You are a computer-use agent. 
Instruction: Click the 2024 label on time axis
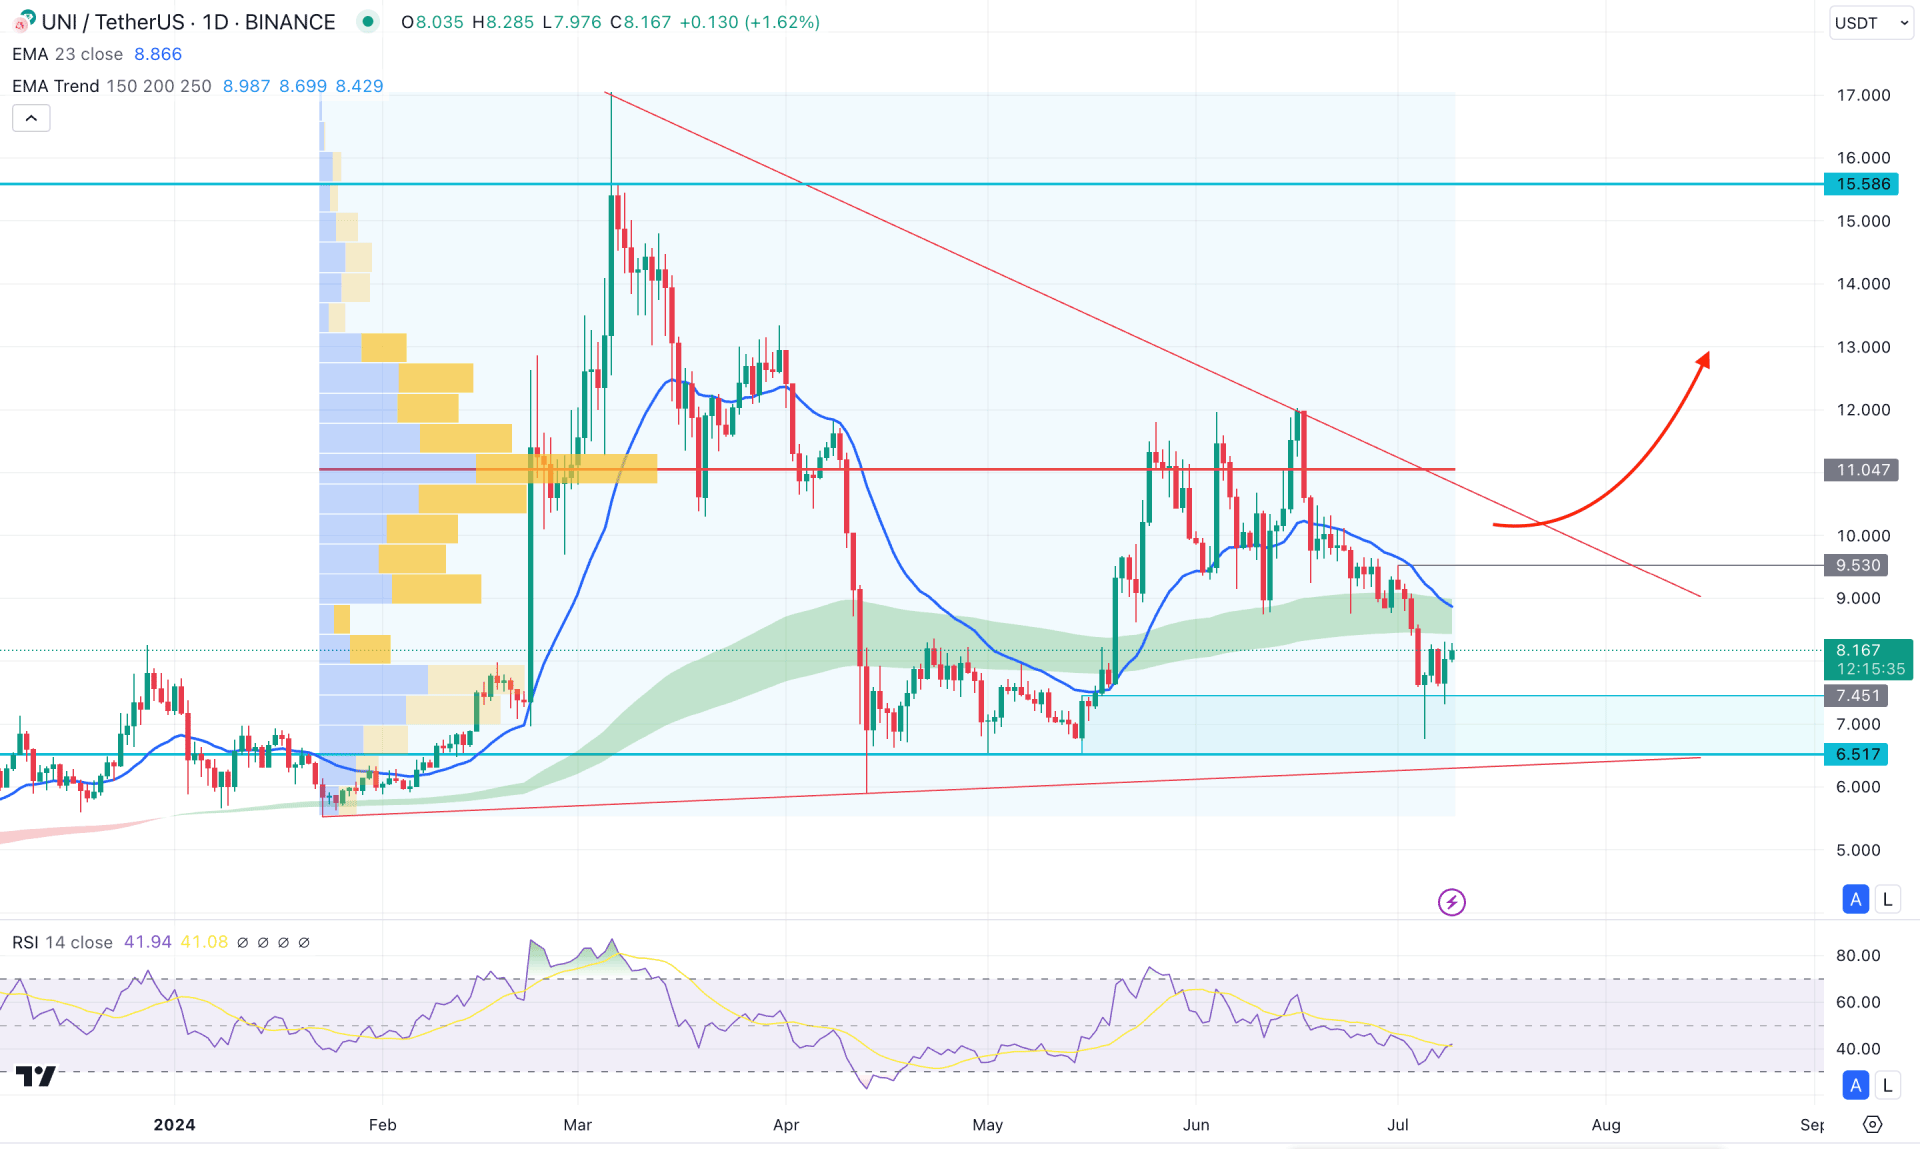pos(174,1125)
